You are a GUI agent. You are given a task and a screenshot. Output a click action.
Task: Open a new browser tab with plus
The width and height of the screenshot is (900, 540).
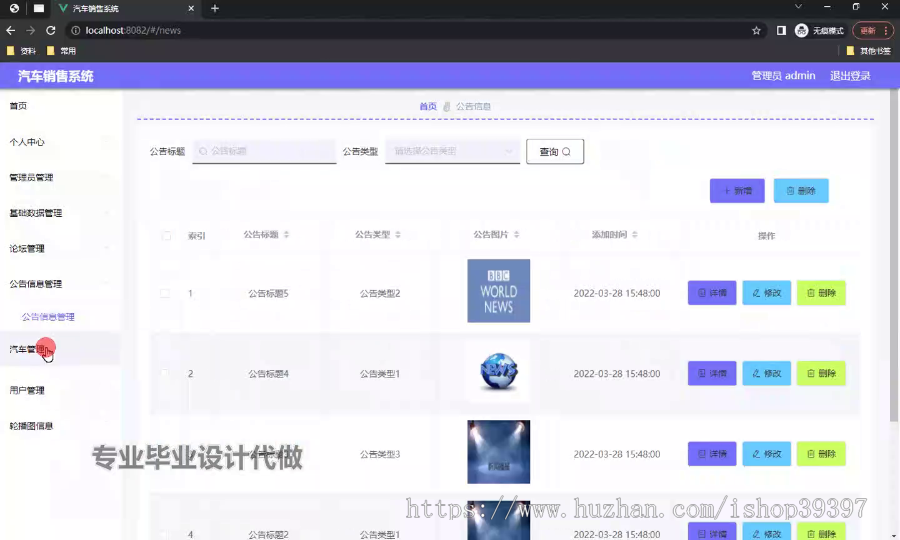tap(215, 8)
